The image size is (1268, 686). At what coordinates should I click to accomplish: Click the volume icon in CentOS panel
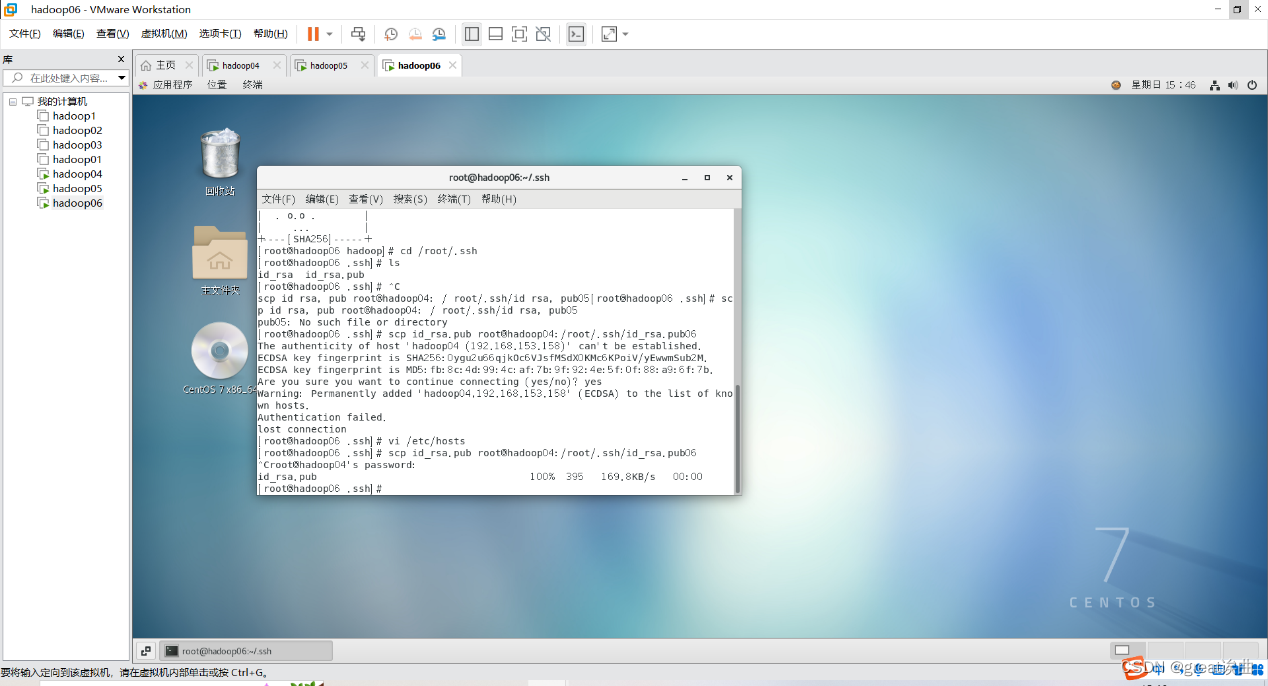pyautogui.click(x=1233, y=85)
